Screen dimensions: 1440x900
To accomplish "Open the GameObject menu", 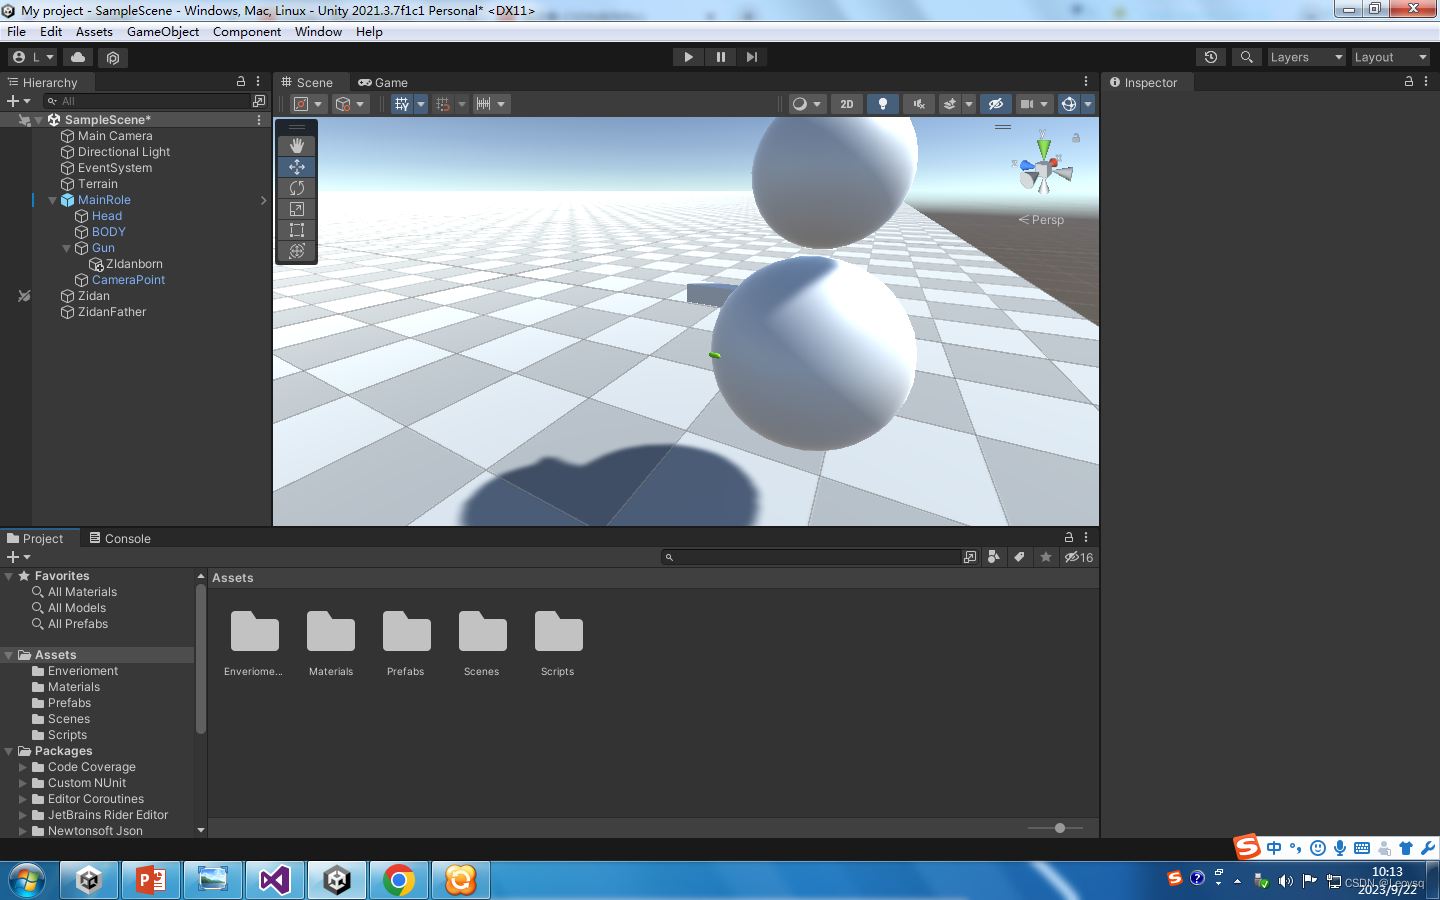I will click(163, 32).
